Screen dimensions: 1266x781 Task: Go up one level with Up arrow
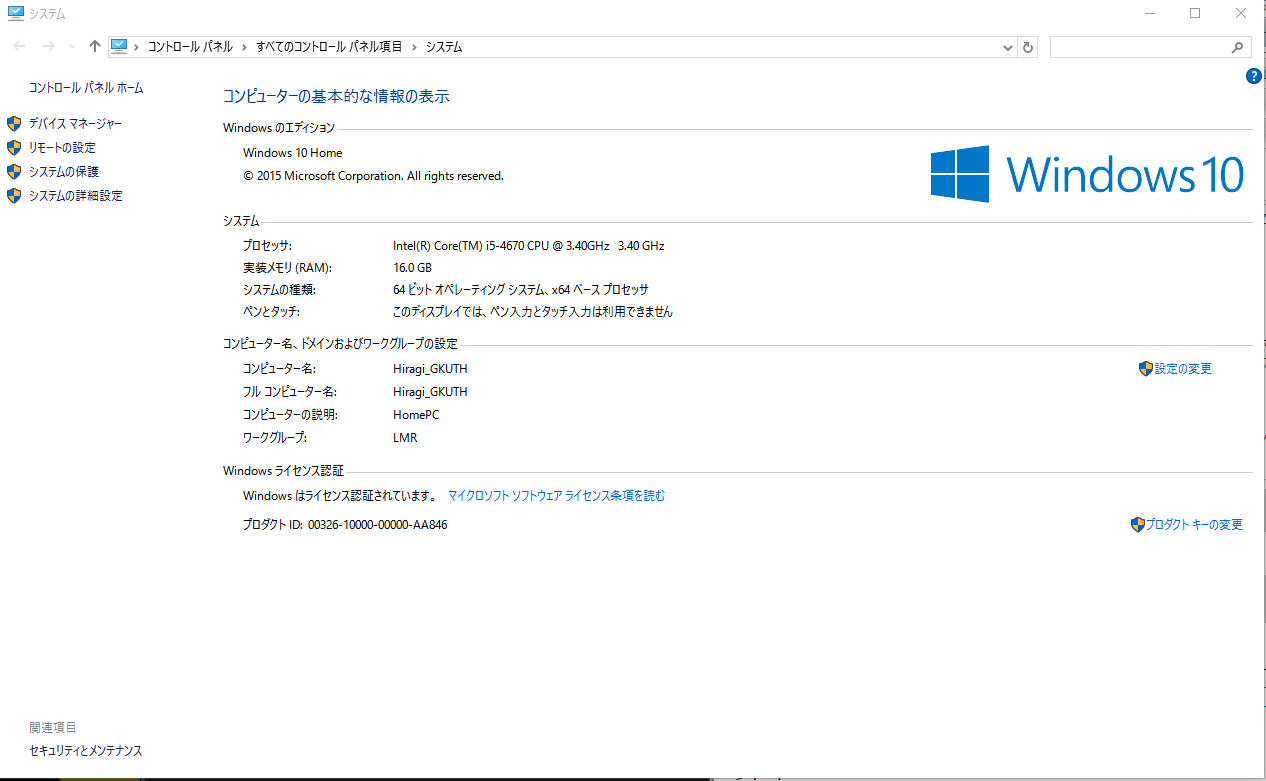[x=95, y=47]
